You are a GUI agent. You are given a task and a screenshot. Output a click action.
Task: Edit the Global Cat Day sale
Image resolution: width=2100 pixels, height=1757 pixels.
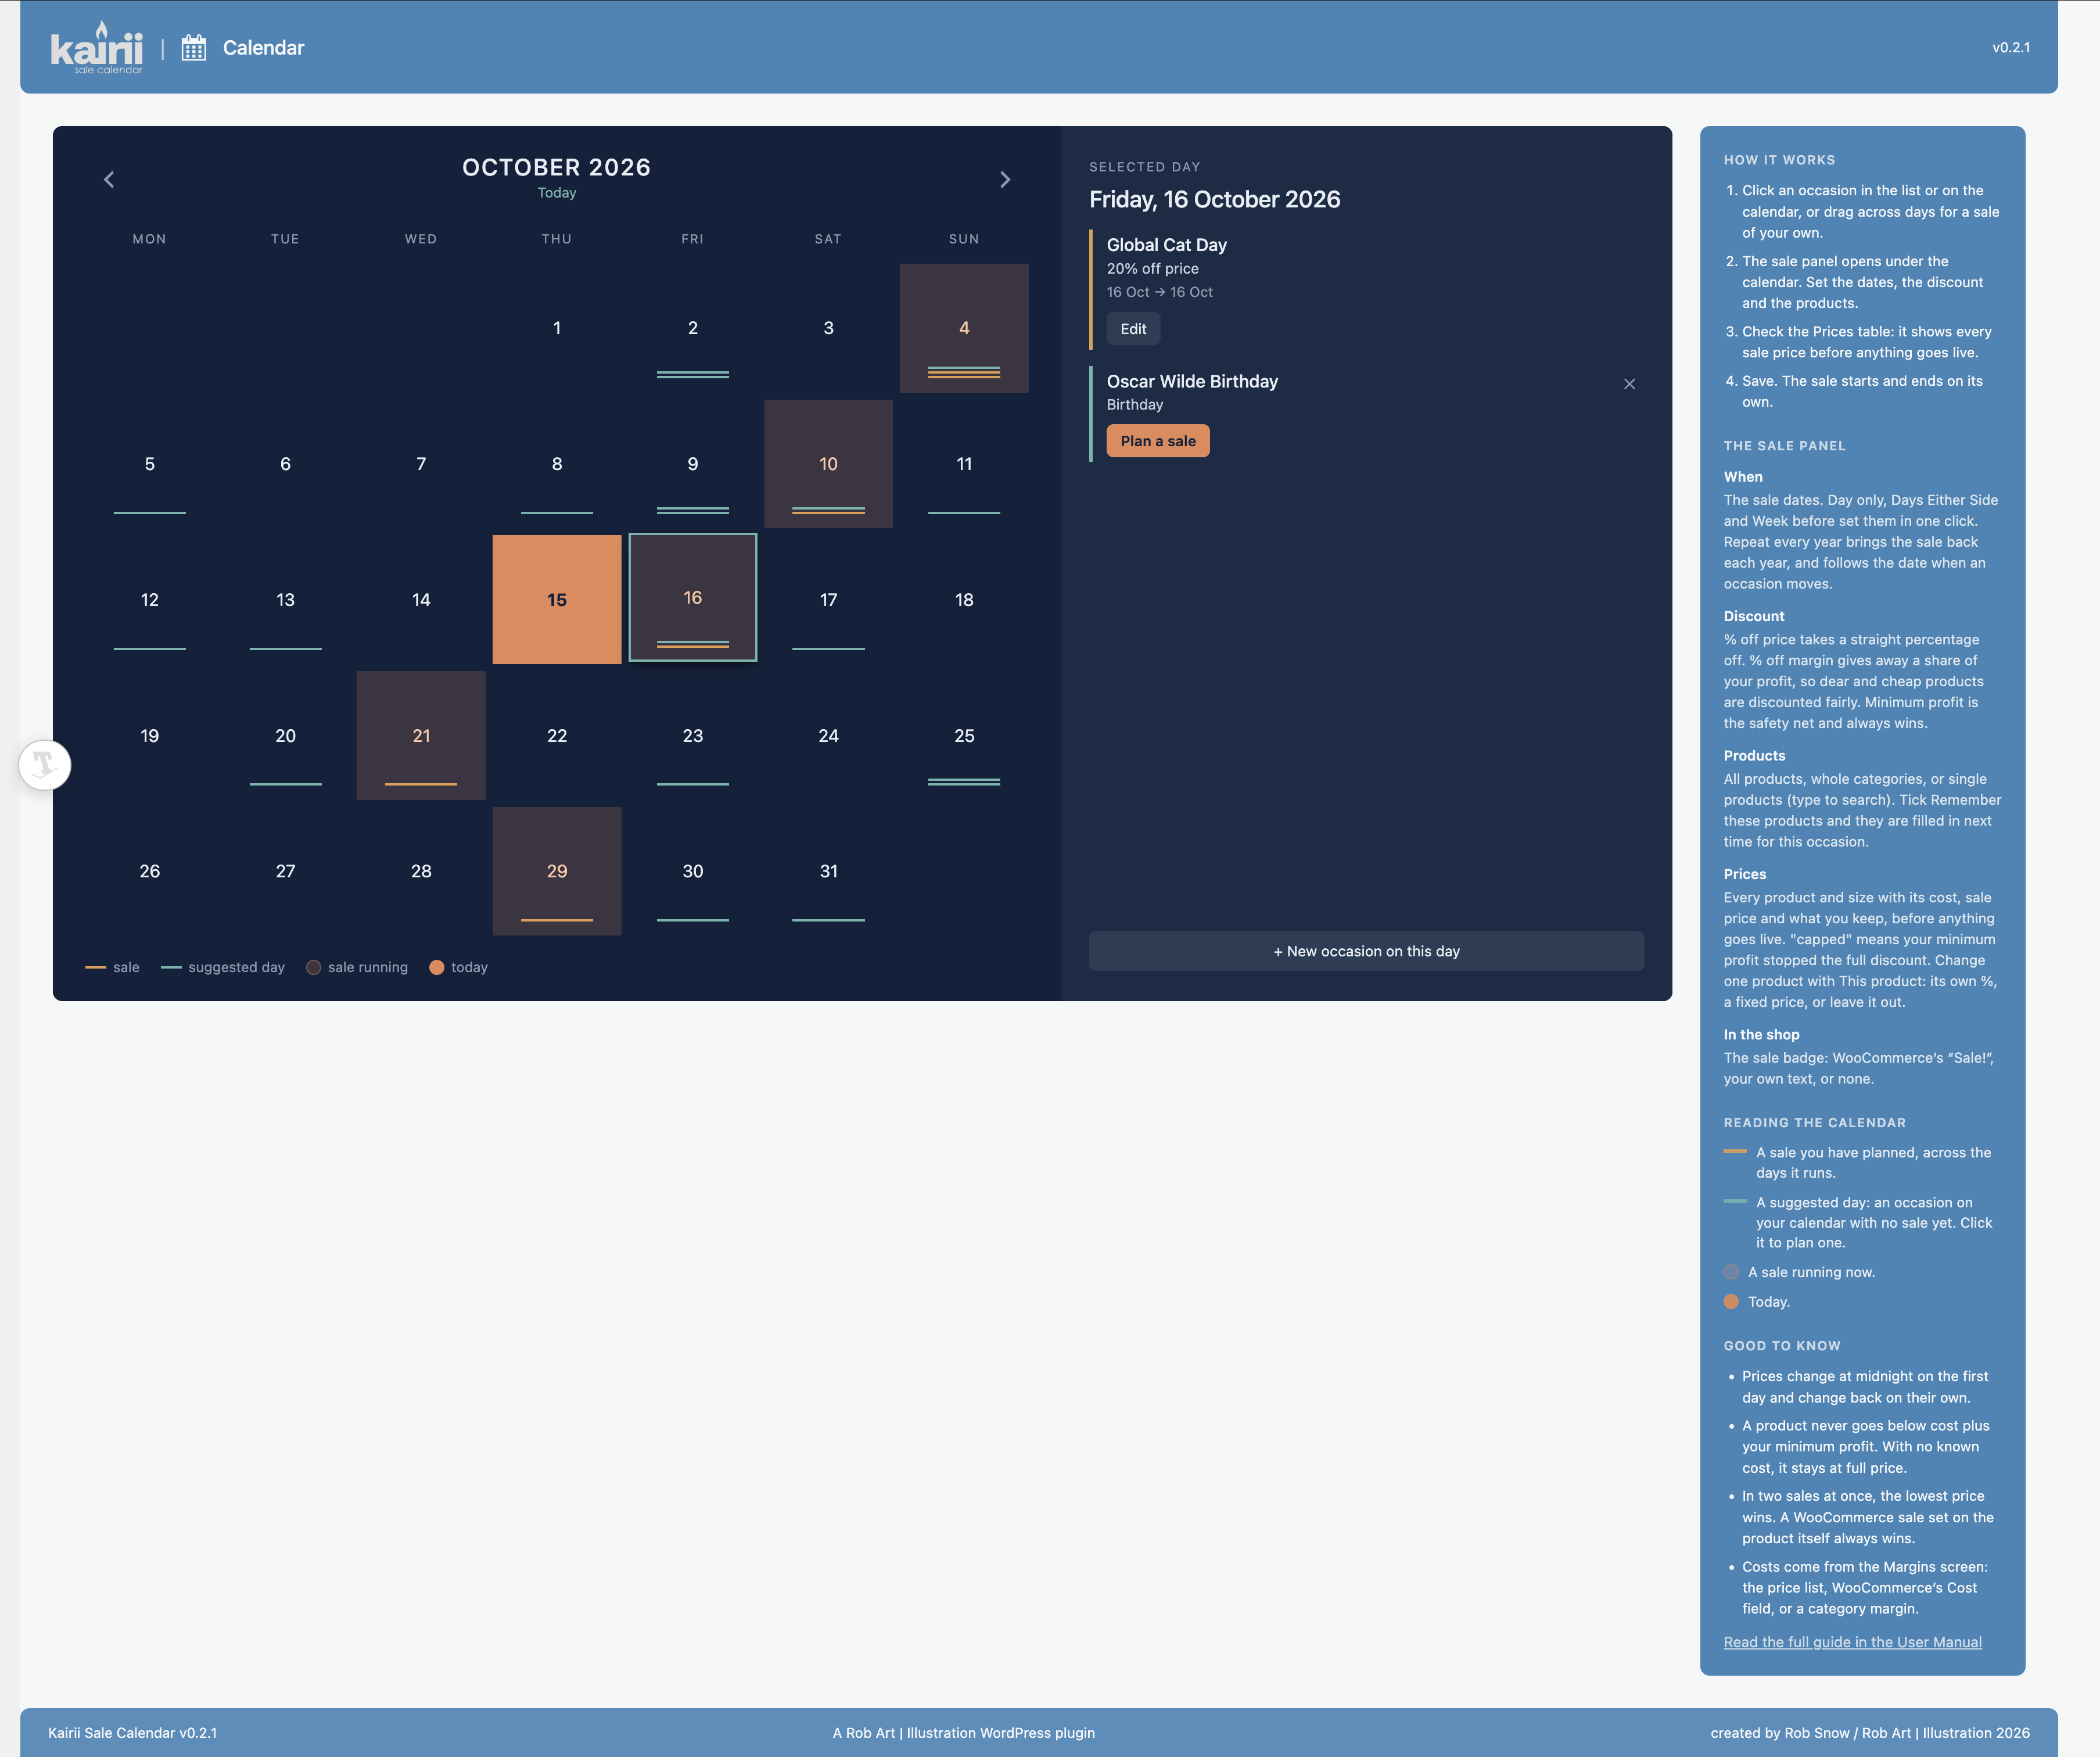pyautogui.click(x=1133, y=329)
